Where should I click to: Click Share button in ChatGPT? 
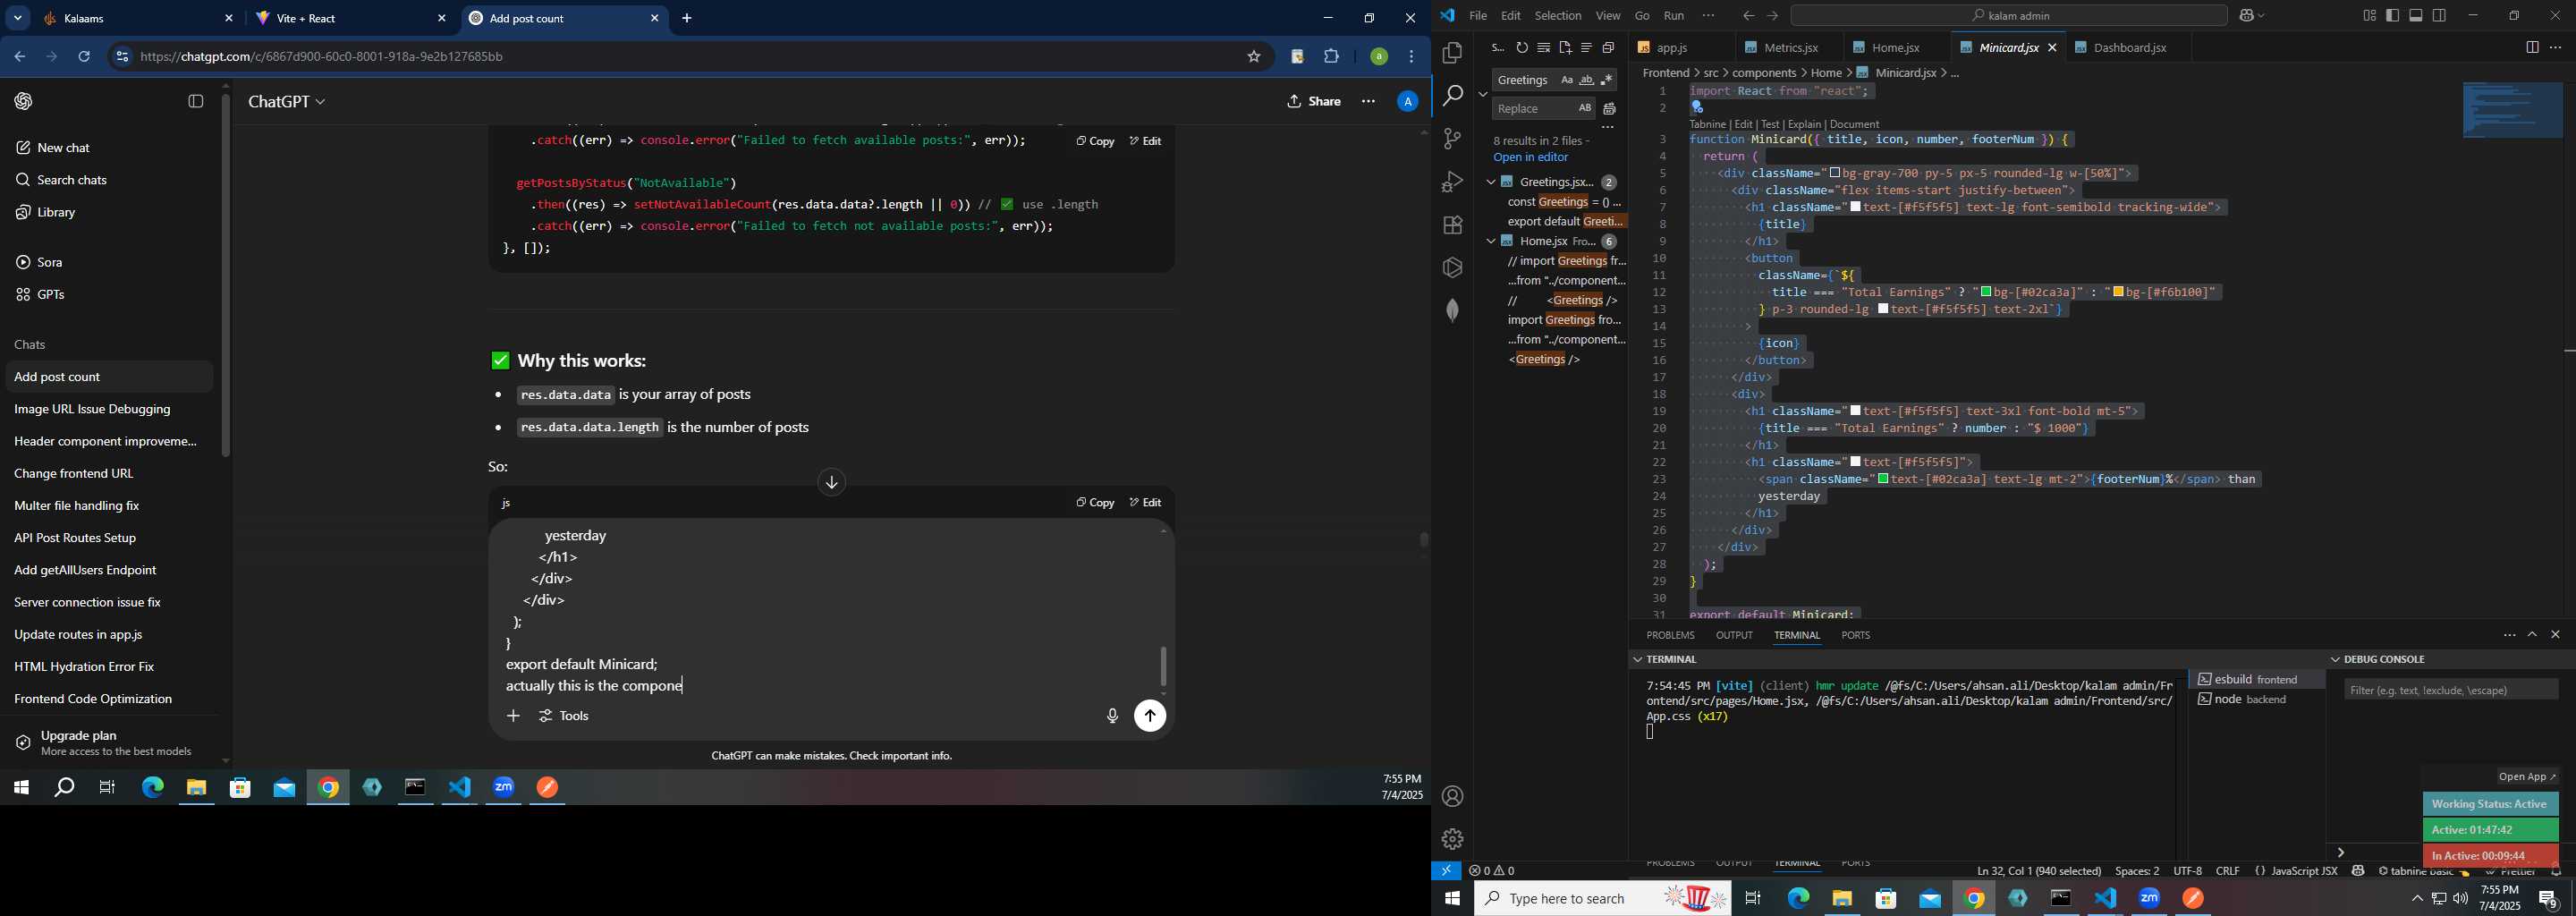coord(1314,101)
